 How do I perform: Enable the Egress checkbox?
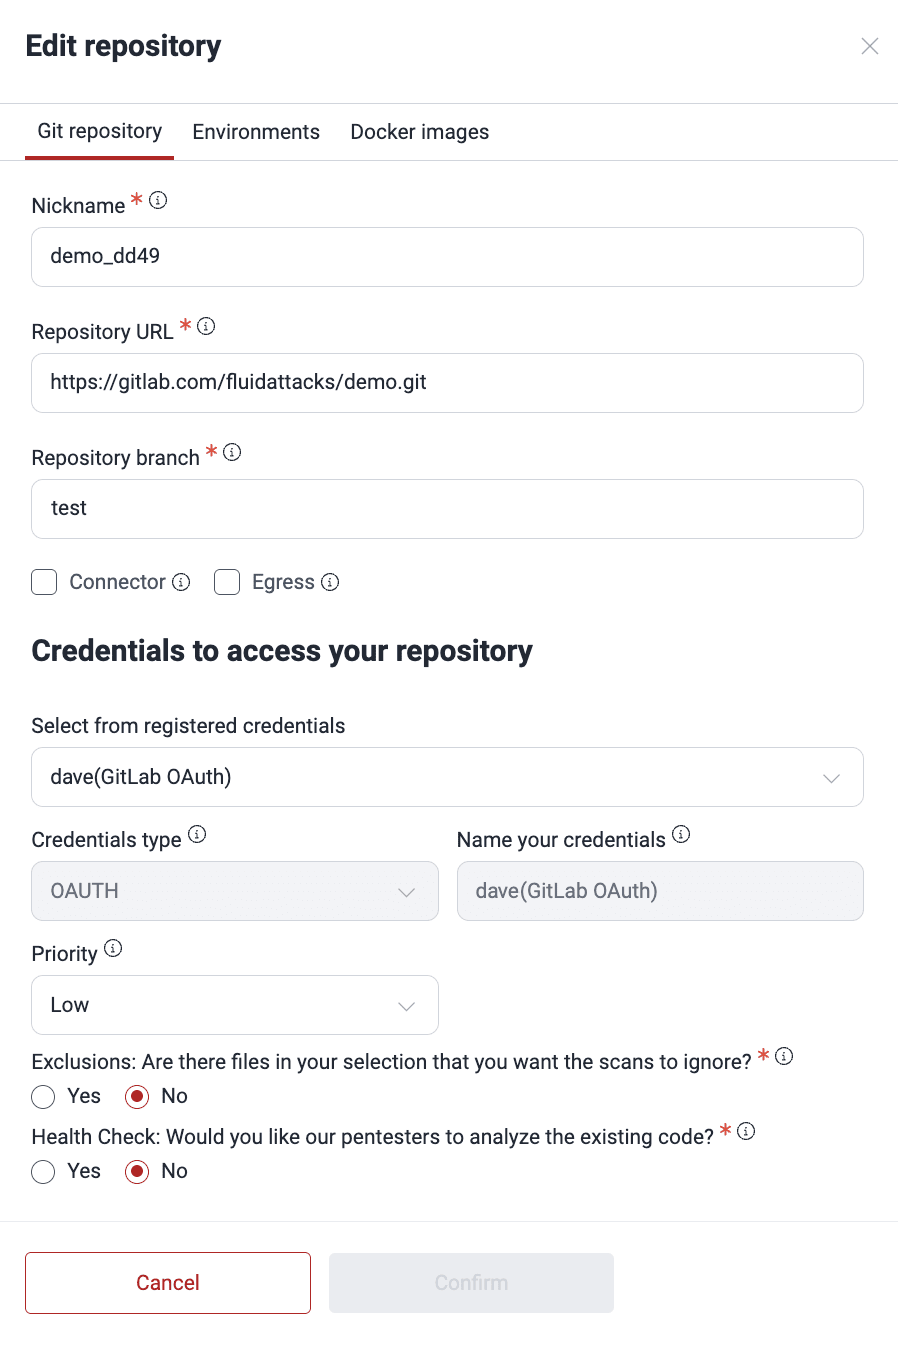click(x=227, y=582)
